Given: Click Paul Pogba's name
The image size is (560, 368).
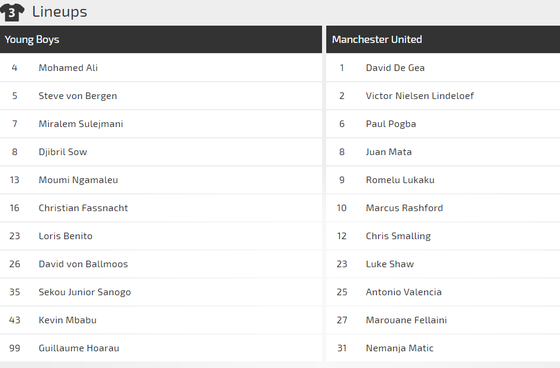Looking at the screenshot, I should tap(391, 124).
